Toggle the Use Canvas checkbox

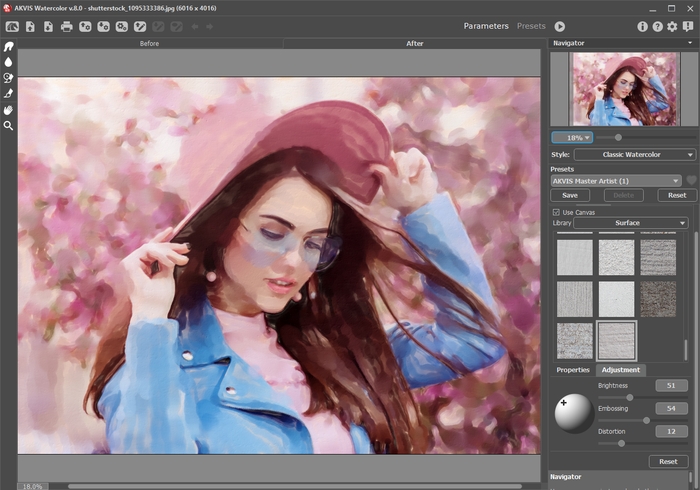556,212
